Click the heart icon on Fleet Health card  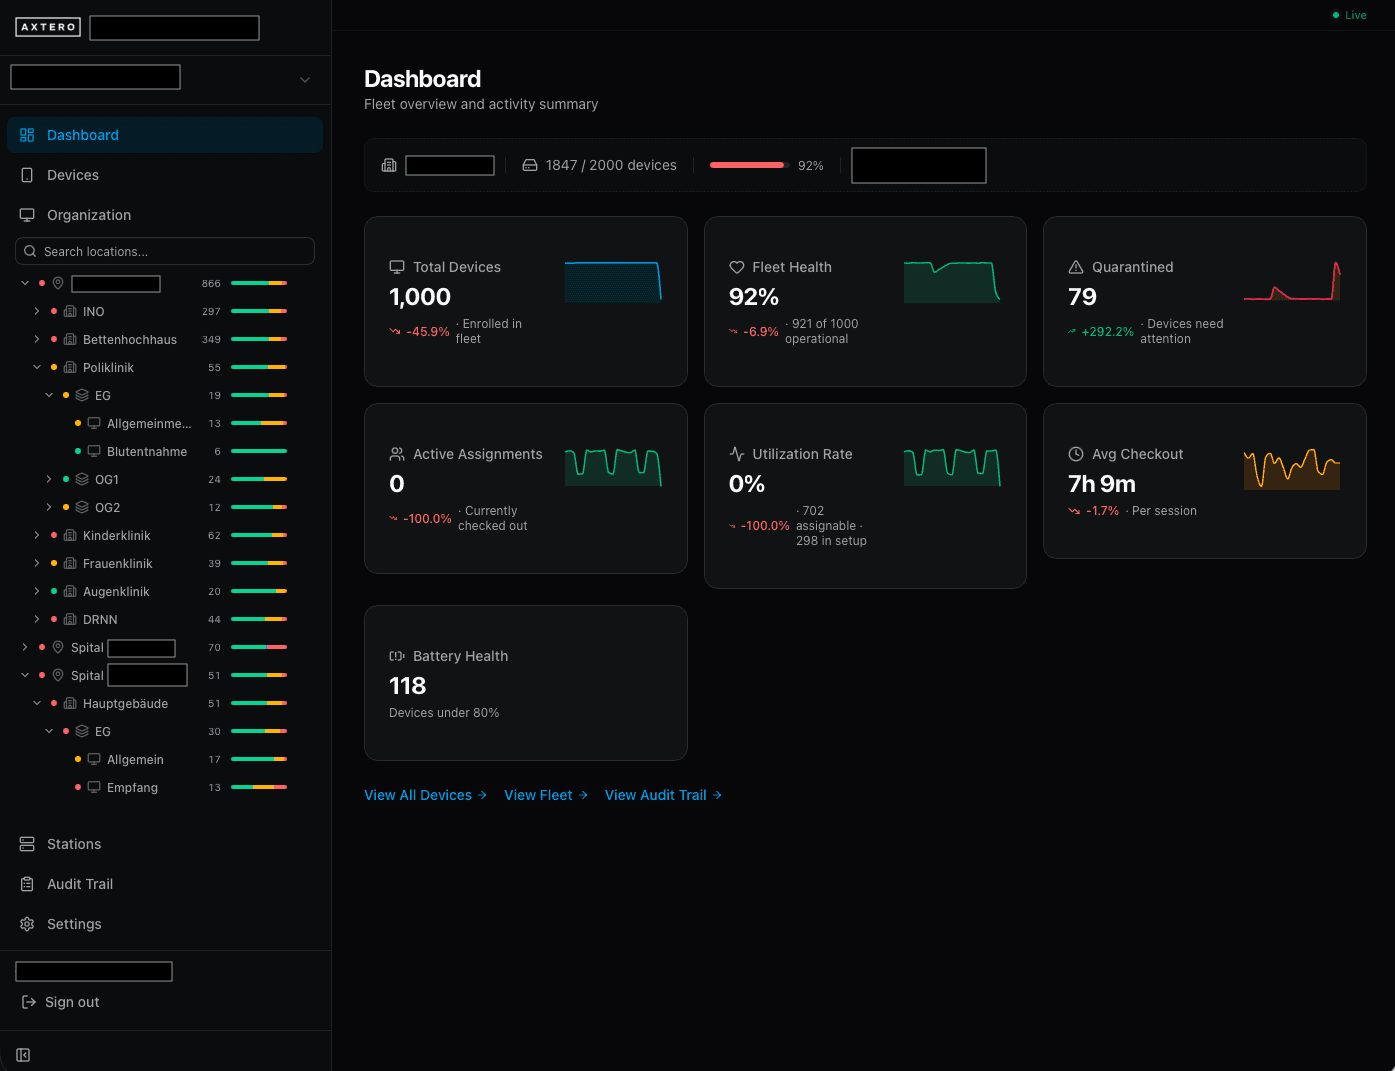click(735, 266)
